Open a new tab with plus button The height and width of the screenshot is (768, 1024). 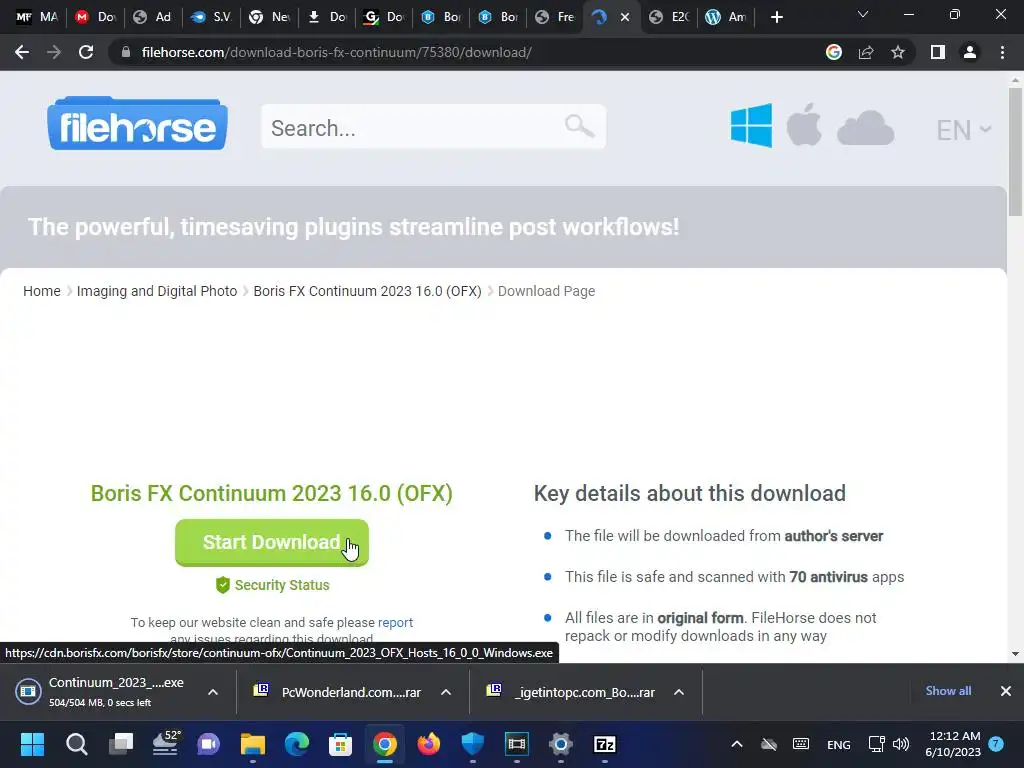[x=776, y=17]
